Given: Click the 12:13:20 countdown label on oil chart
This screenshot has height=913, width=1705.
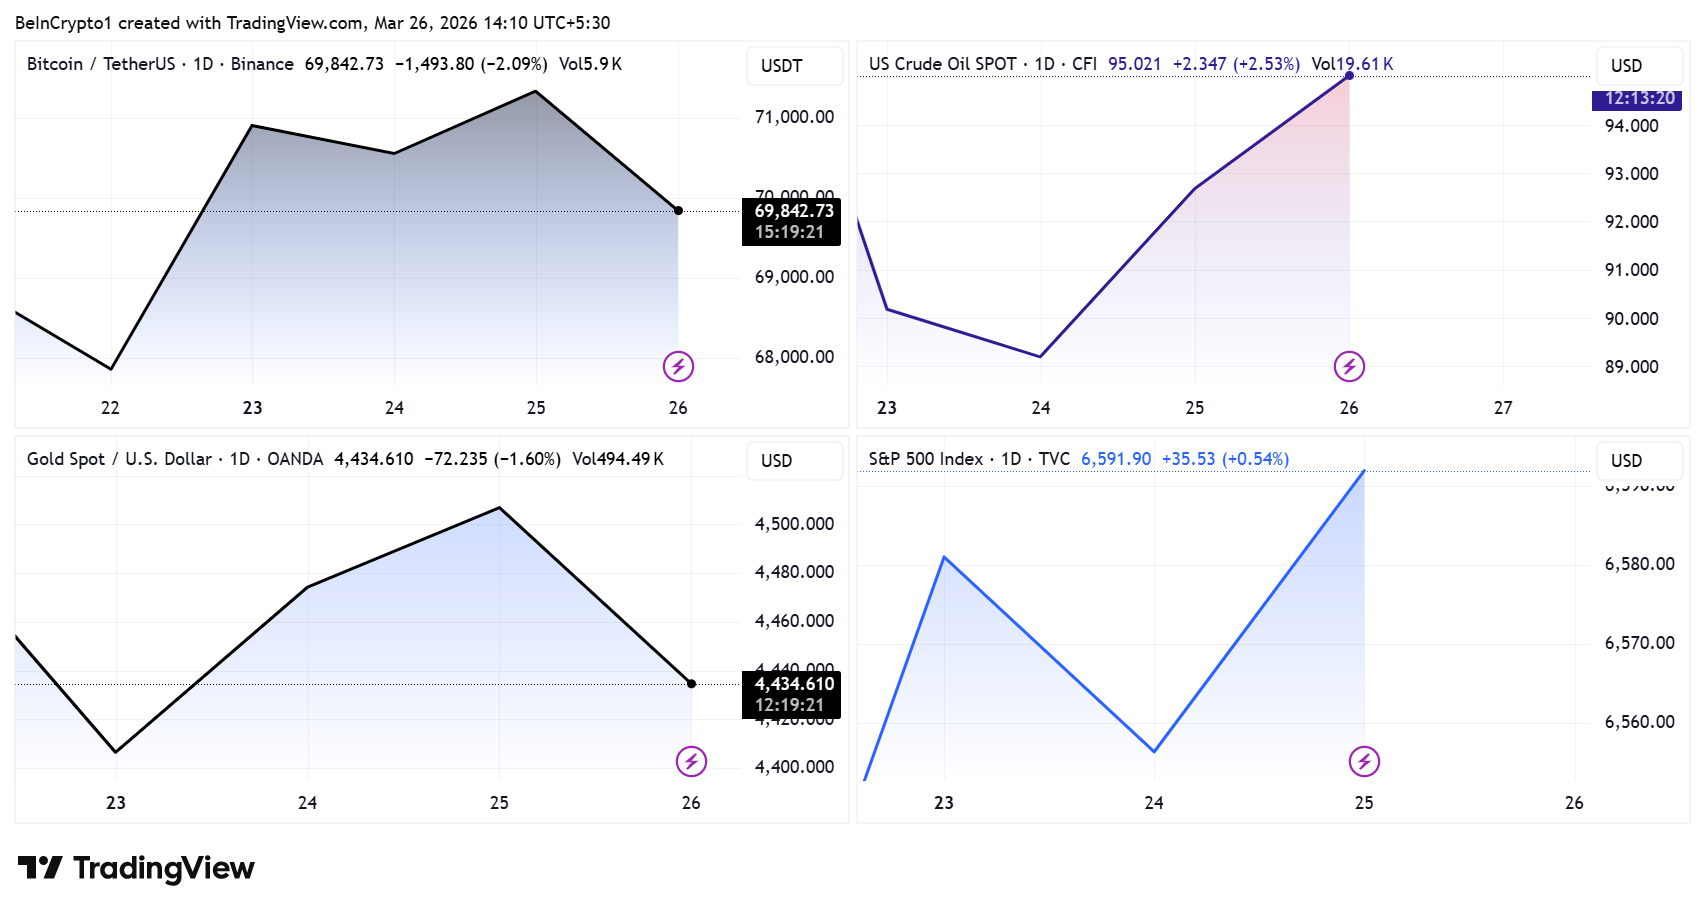Looking at the screenshot, I should click(x=1638, y=99).
